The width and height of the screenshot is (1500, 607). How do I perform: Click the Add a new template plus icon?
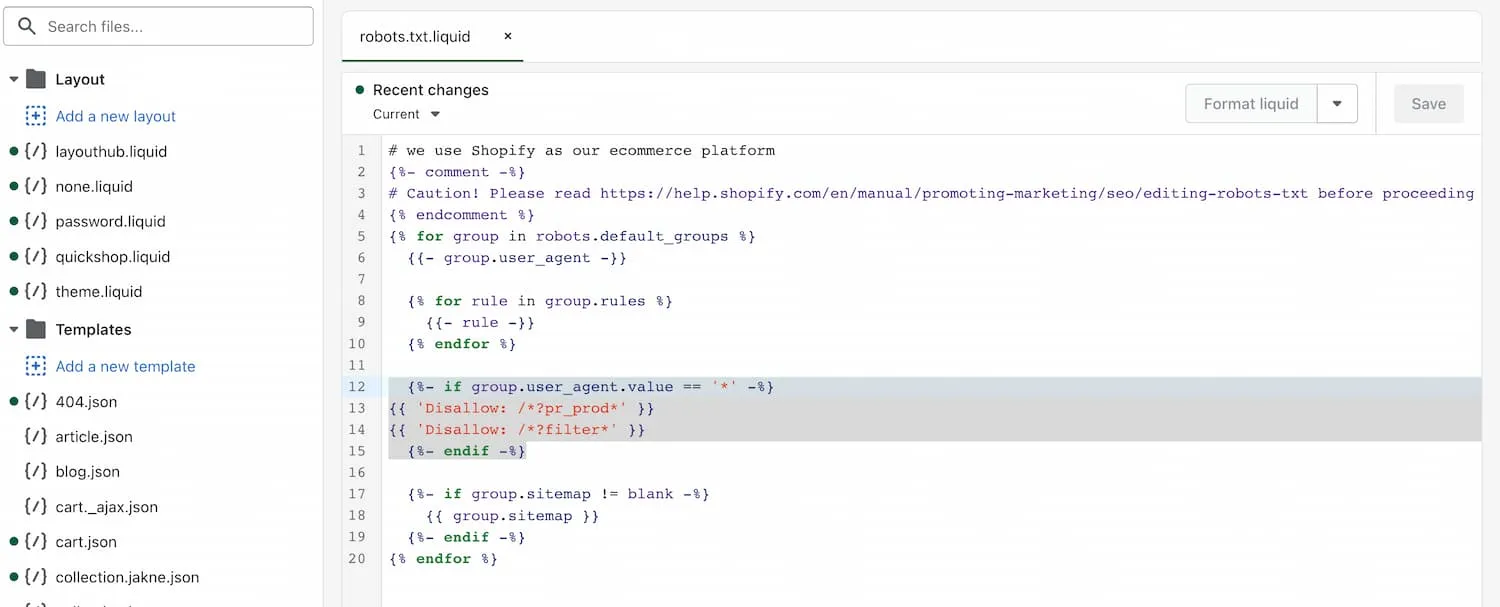pyautogui.click(x=36, y=366)
